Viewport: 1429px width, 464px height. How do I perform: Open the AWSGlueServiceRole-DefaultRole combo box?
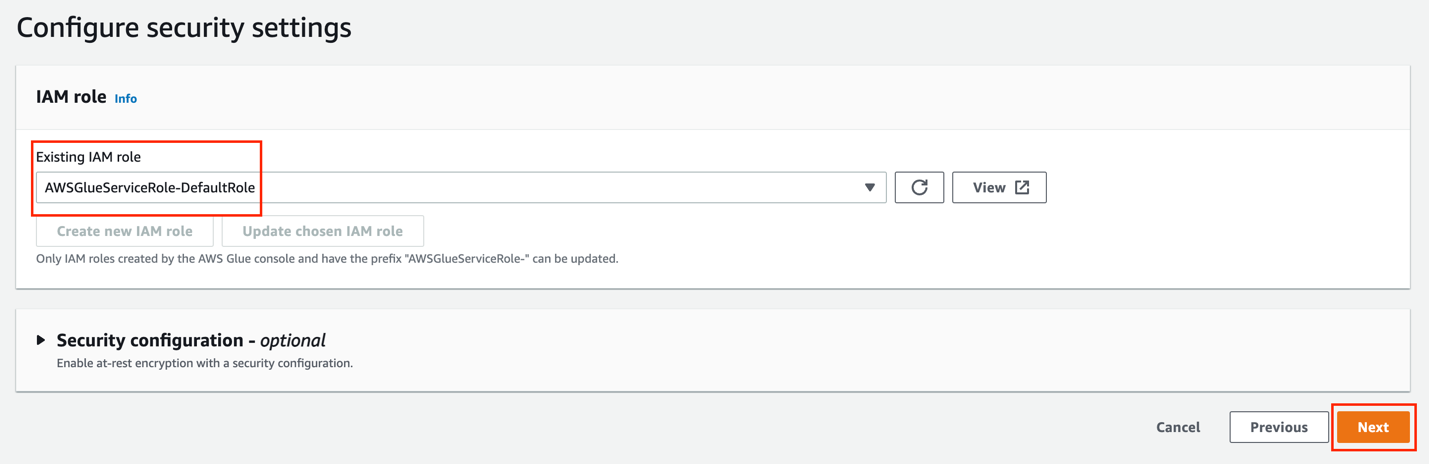(460, 187)
